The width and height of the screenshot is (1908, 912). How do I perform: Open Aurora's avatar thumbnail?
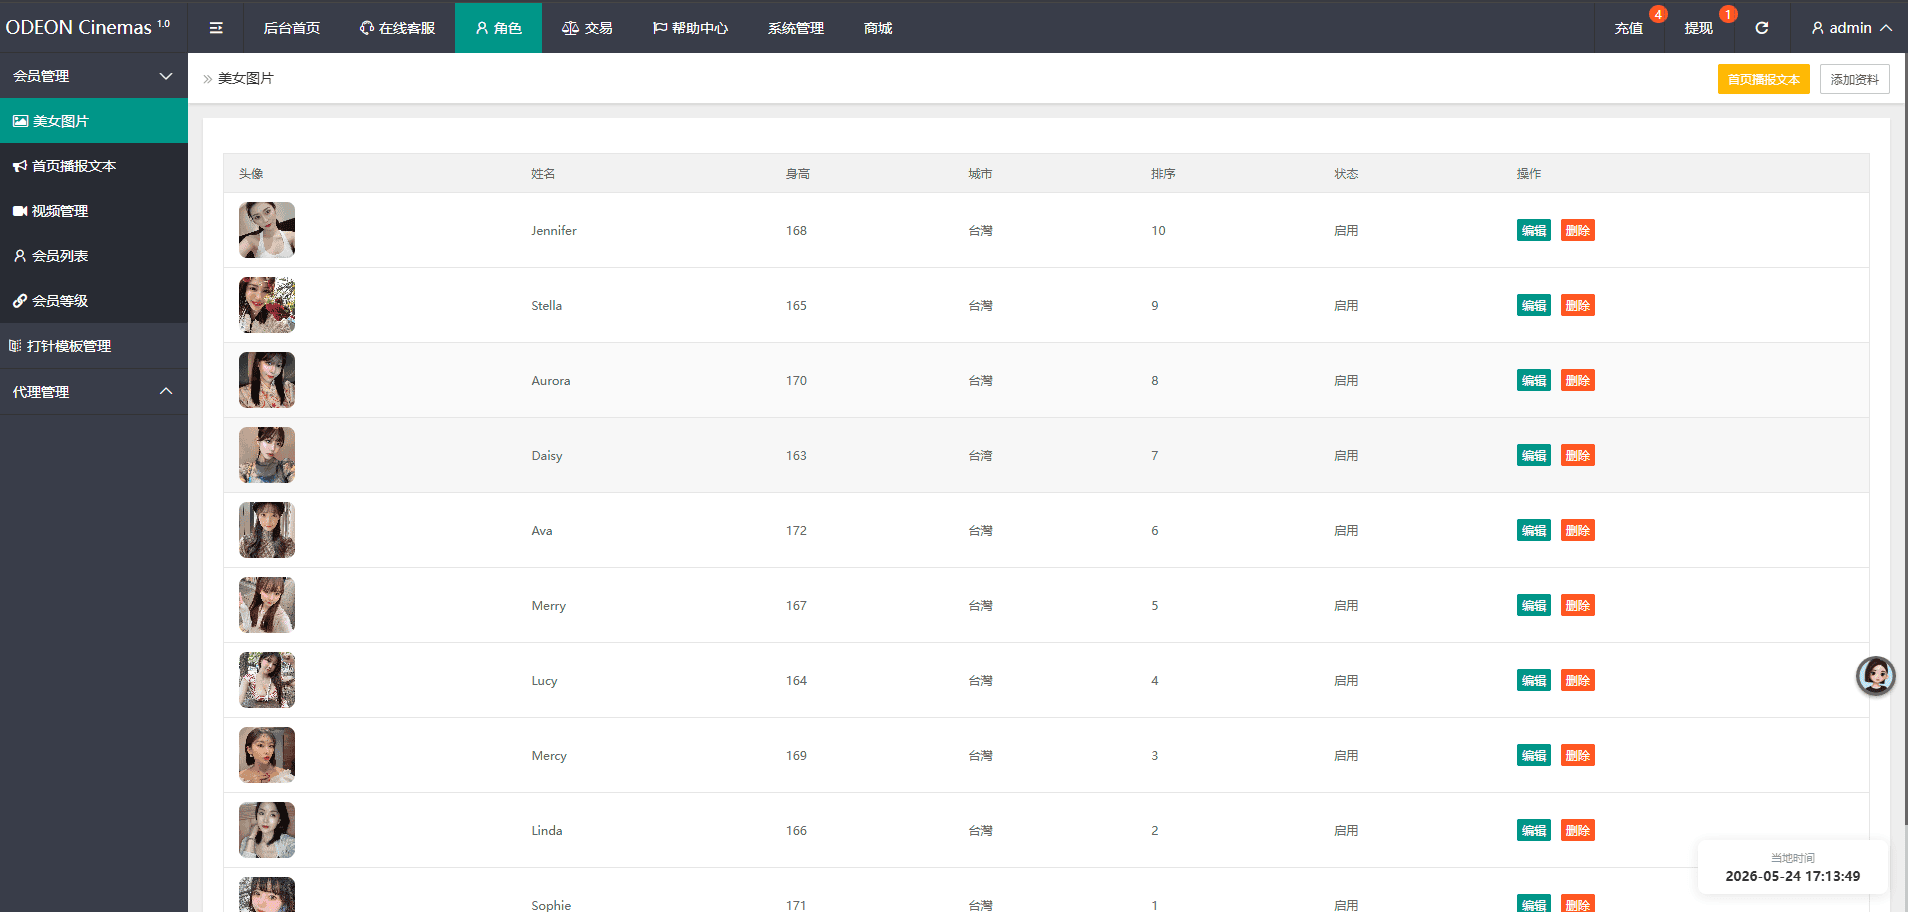click(x=267, y=380)
